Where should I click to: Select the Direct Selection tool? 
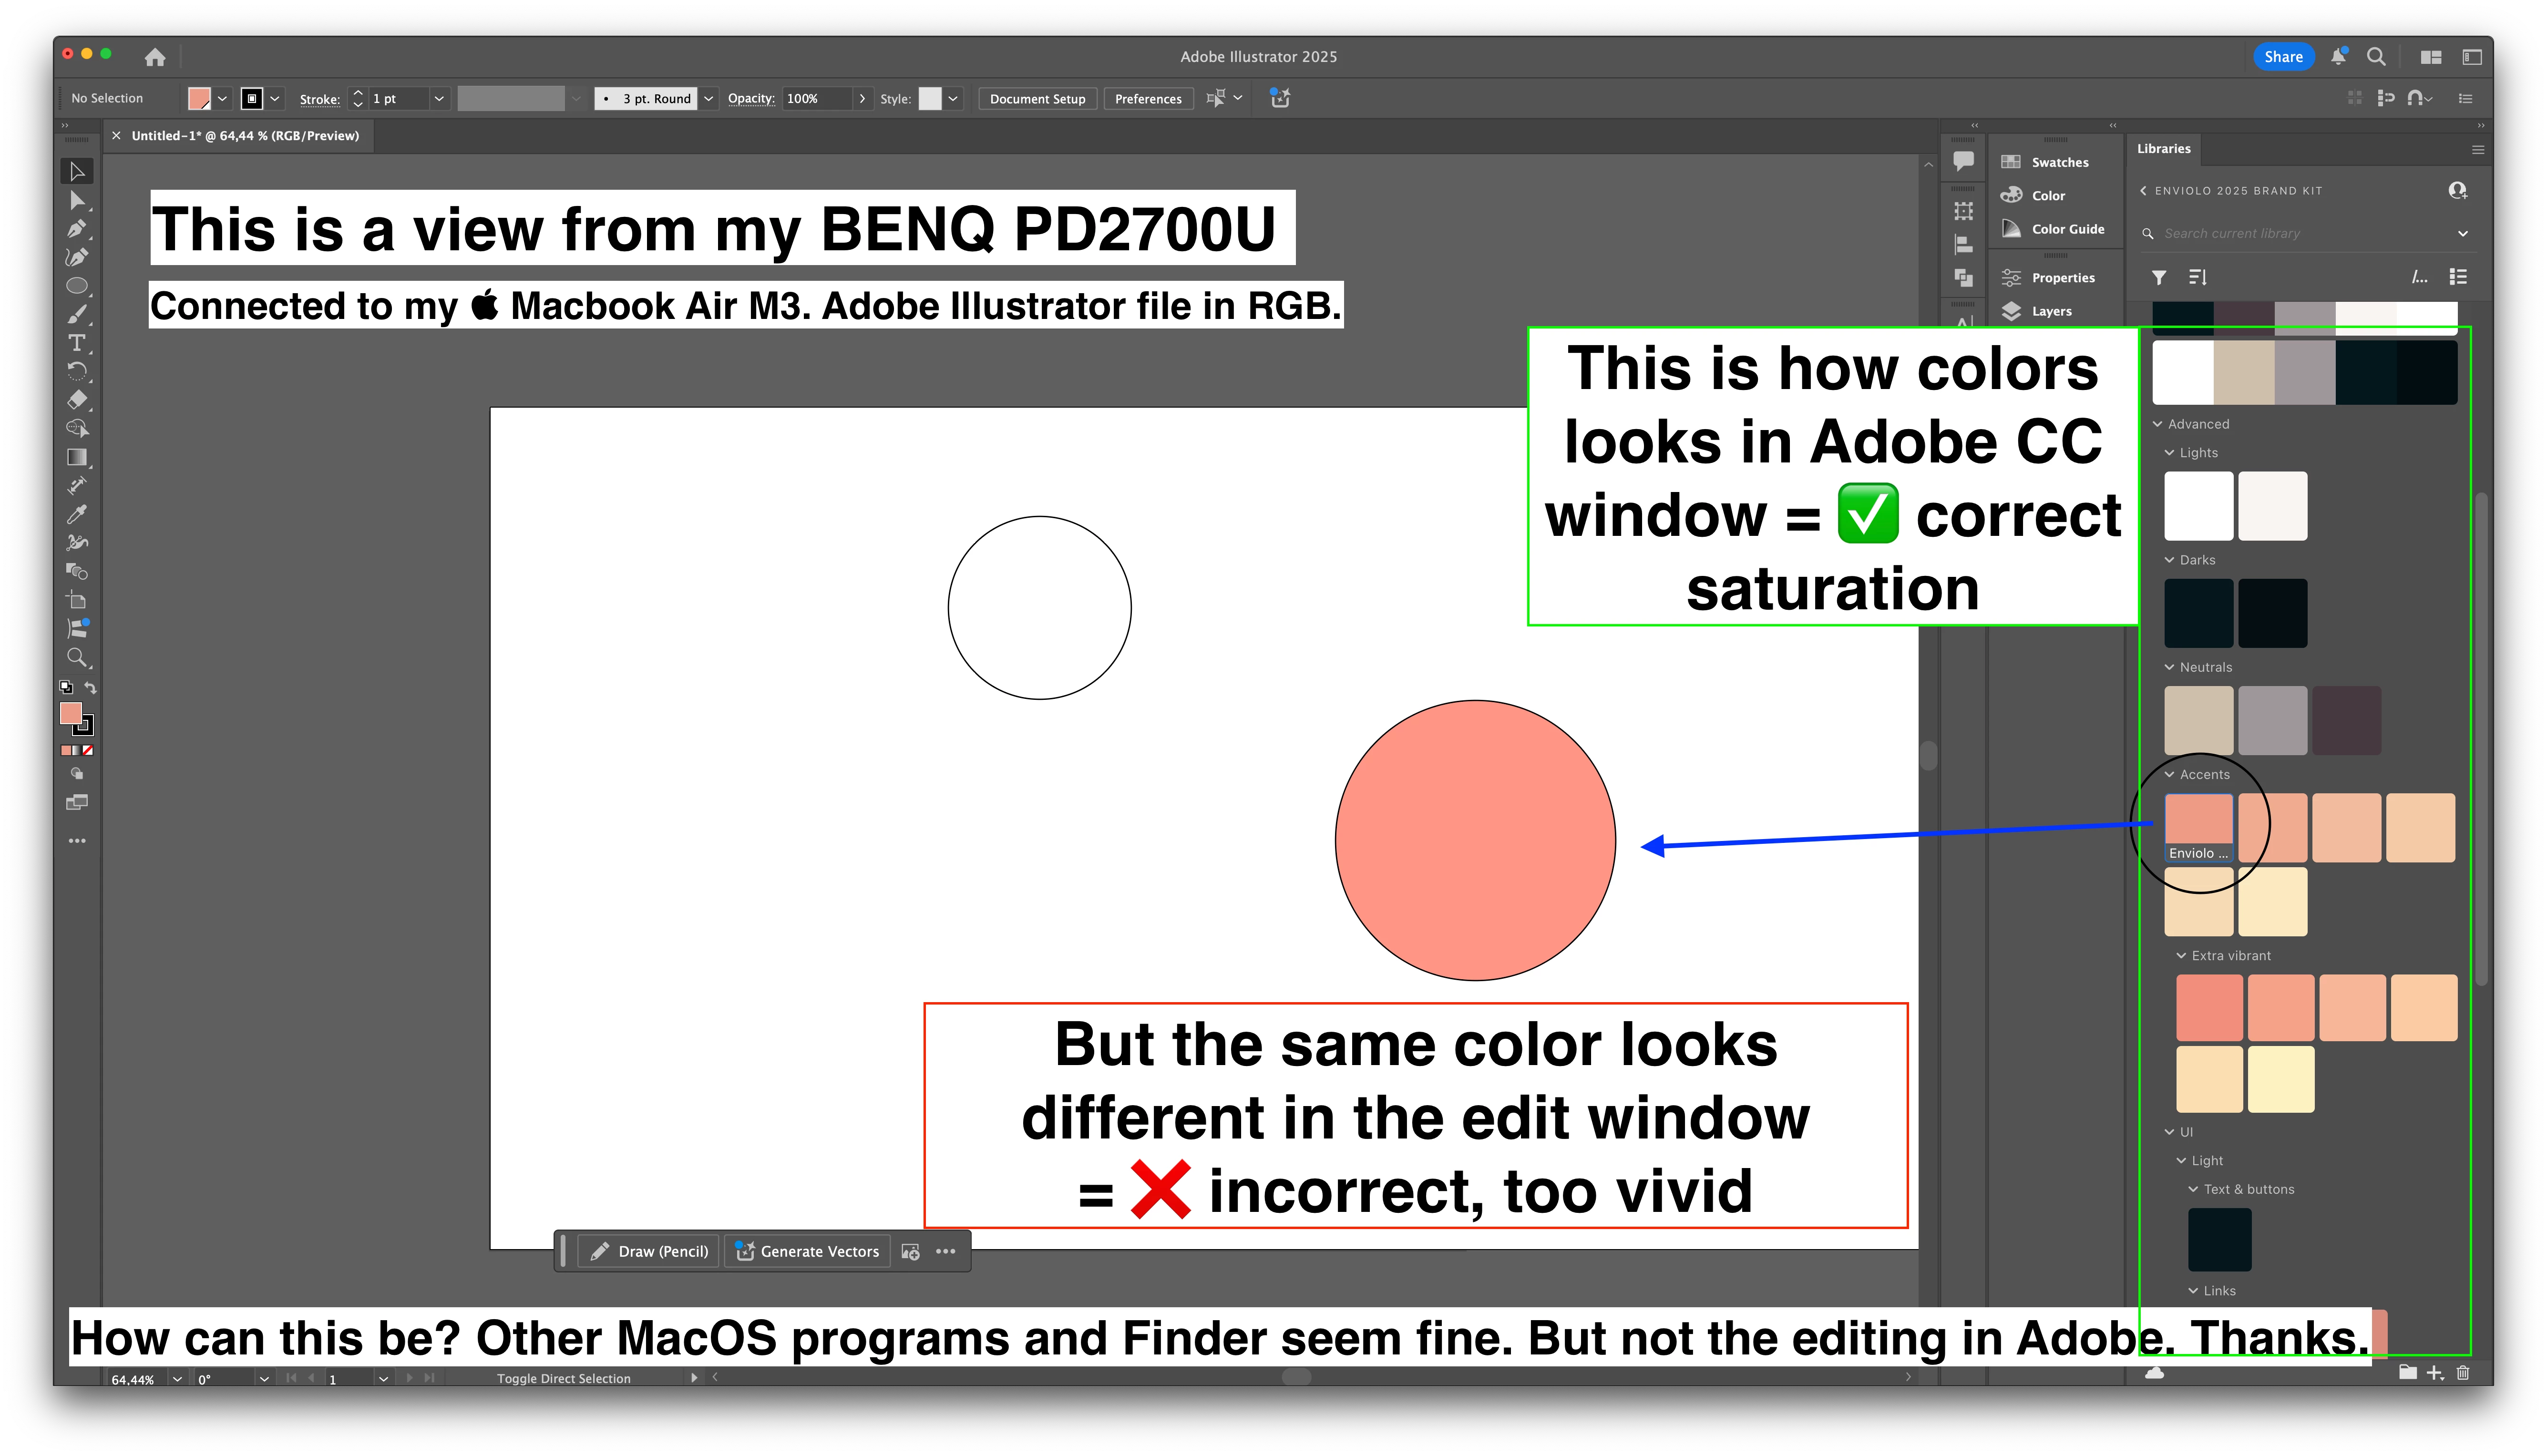point(76,201)
